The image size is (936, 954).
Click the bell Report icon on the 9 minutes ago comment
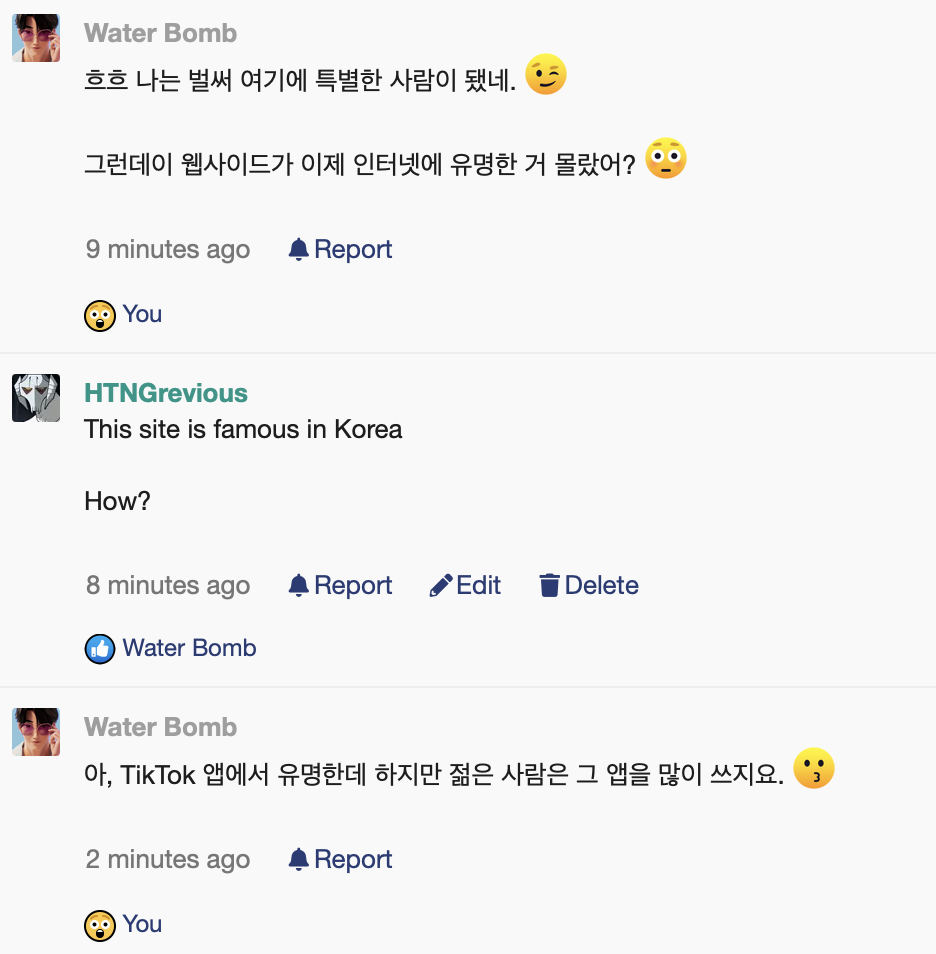pyautogui.click(x=298, y=249)
